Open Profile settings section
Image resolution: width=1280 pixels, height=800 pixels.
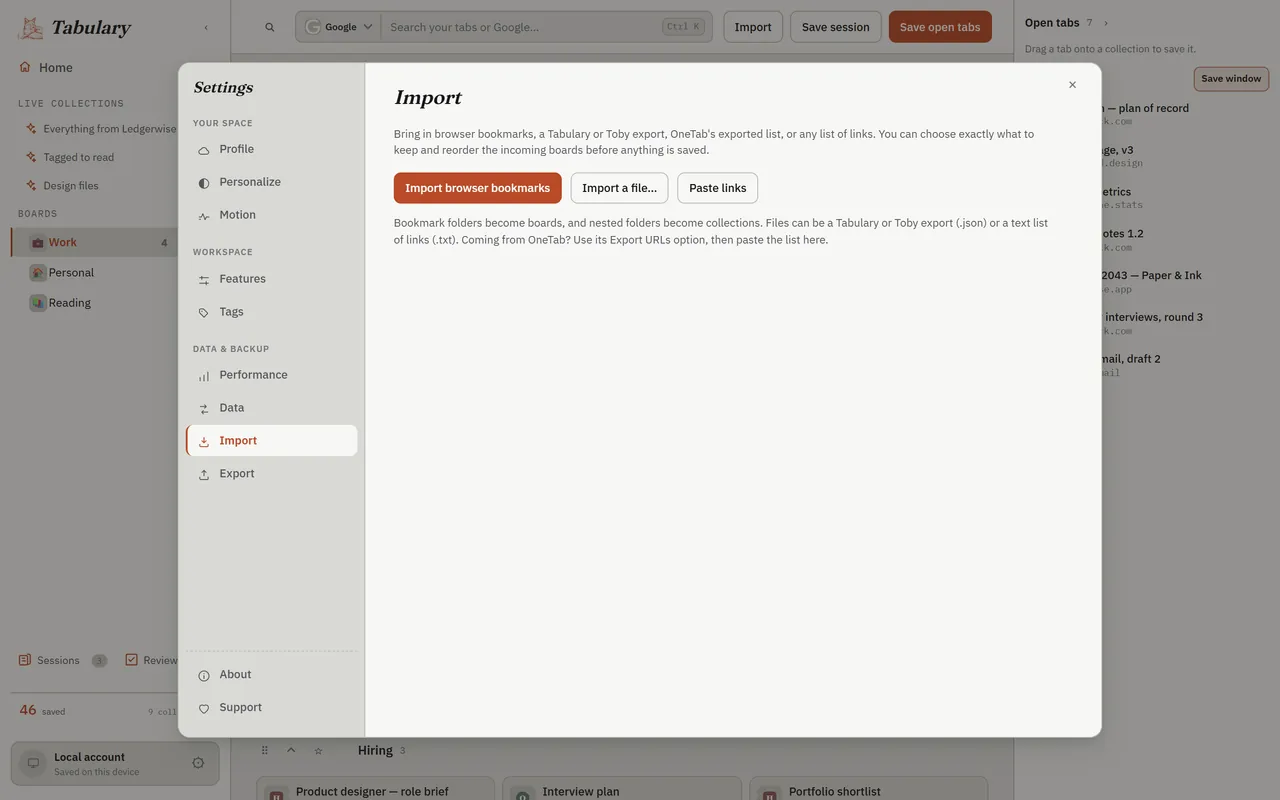271,149
